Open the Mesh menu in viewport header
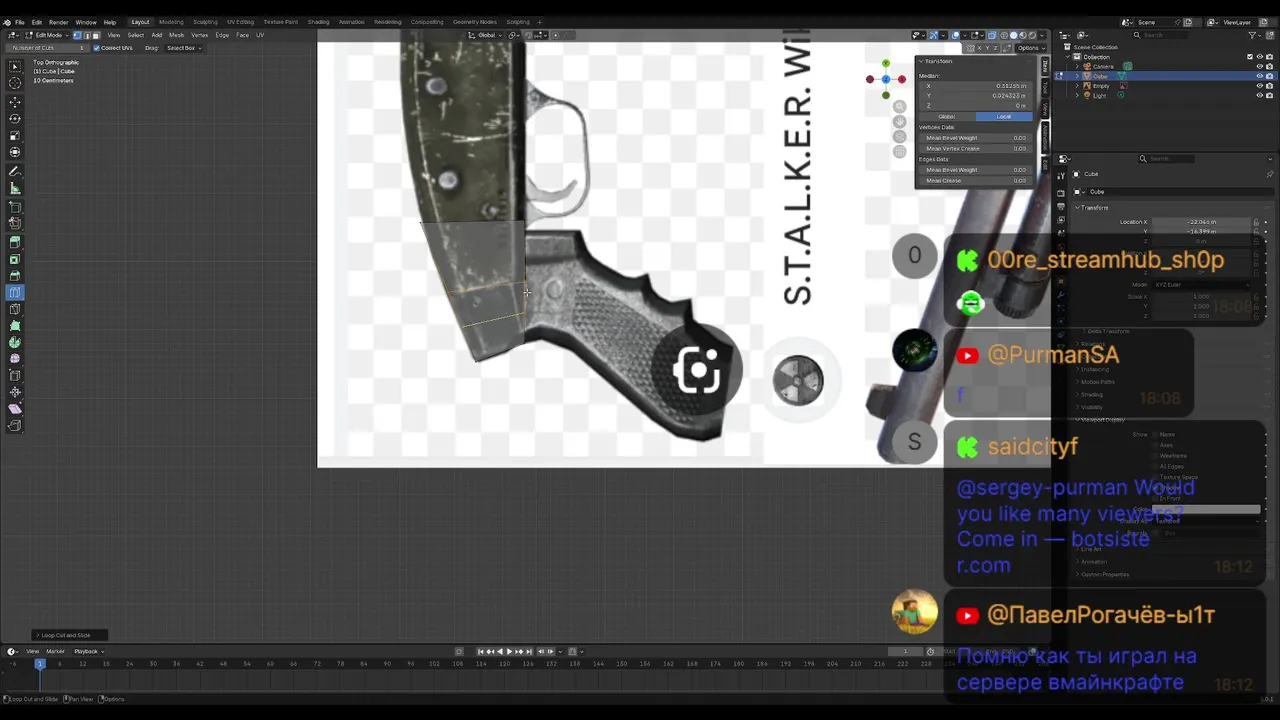This screenshot has width=1280, height=720. tap(176, 35)
